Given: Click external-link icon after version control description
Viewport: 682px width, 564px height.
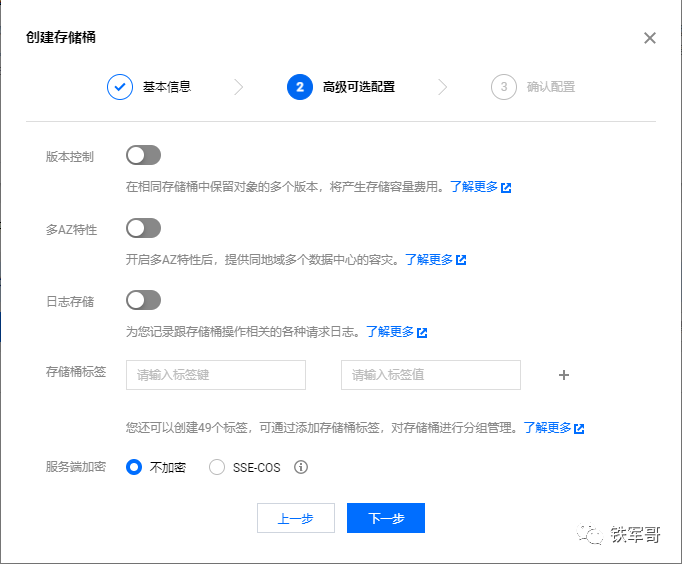Looking at the screenshot, I should click(x=506, y=188).
